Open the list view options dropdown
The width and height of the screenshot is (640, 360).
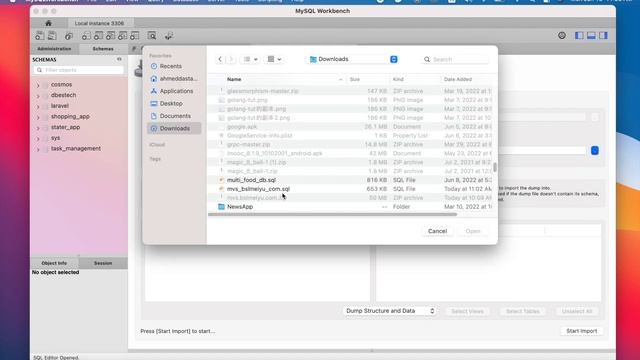pyautogui.click(x=250, y=59)
